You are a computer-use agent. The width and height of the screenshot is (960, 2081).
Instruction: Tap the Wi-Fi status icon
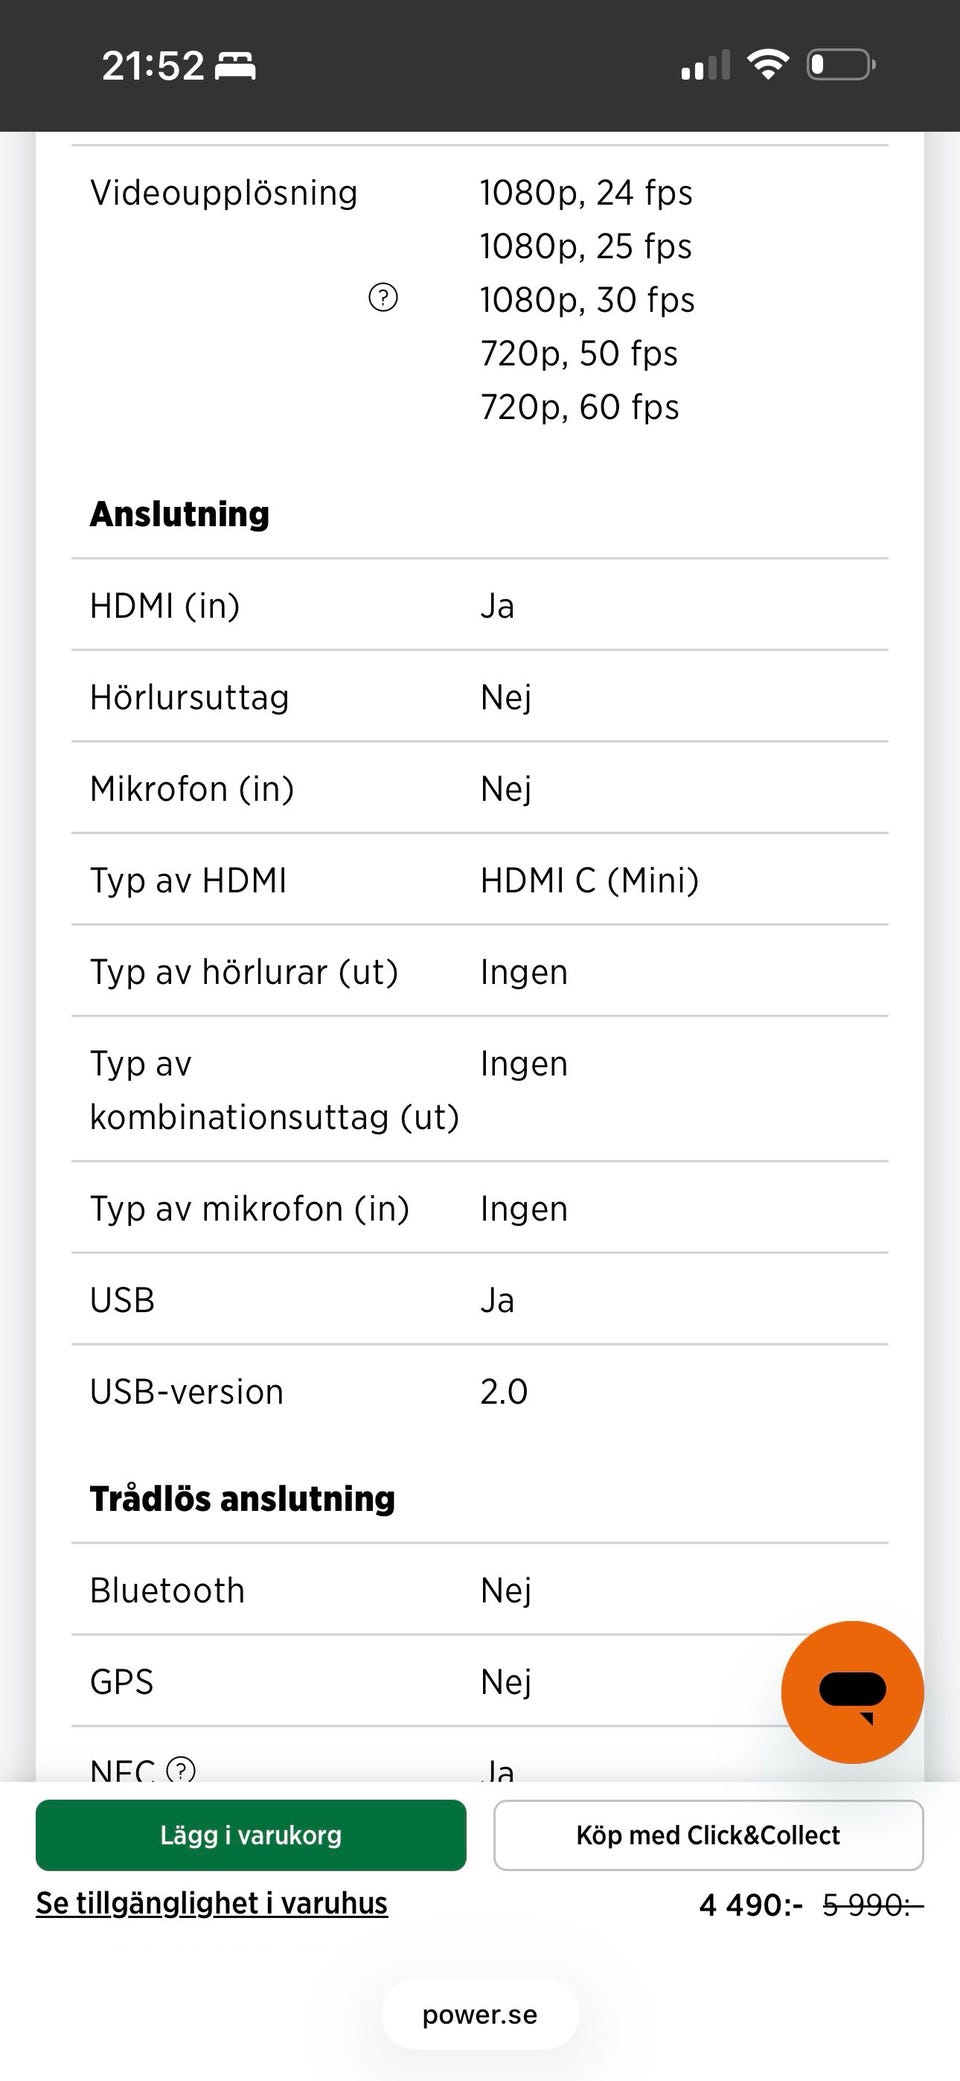768,65
